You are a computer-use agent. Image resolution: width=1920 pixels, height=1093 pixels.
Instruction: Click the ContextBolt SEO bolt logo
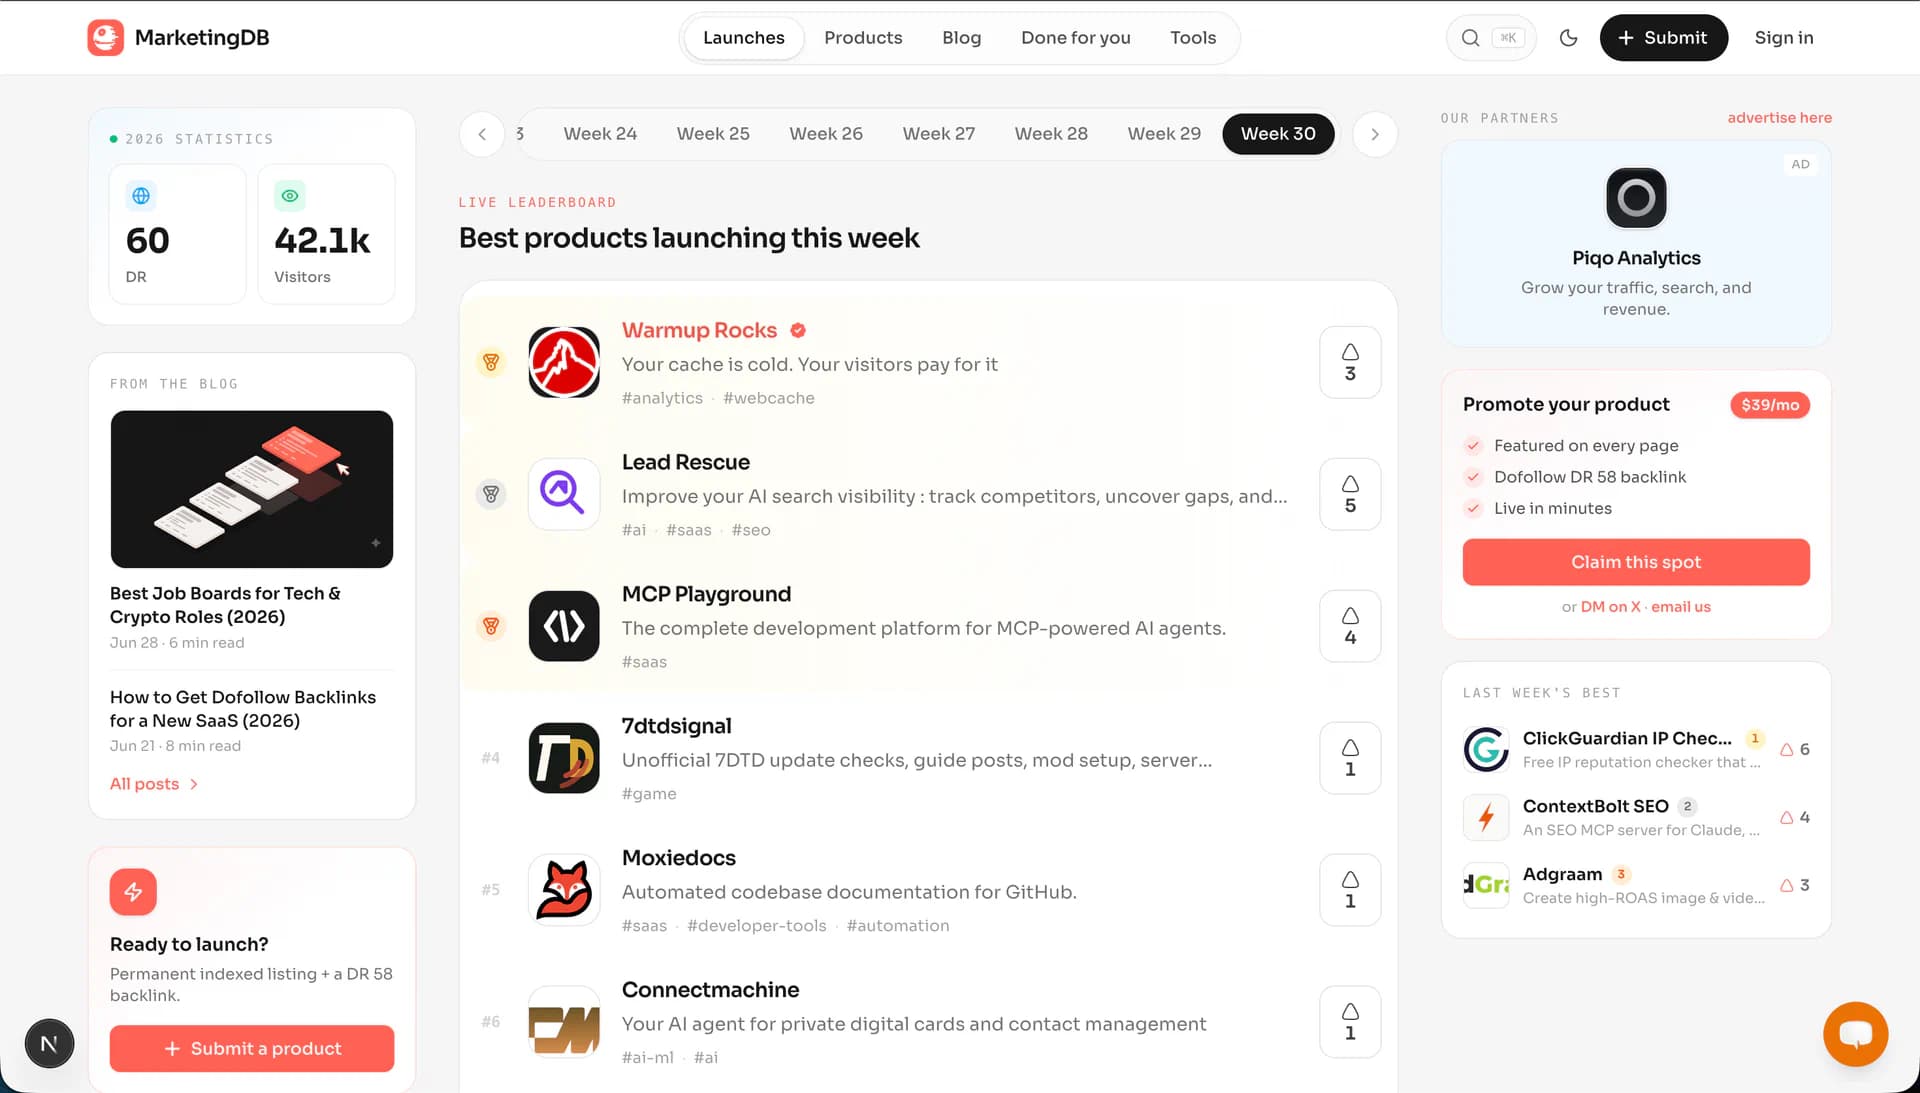tap(1486, 818)
